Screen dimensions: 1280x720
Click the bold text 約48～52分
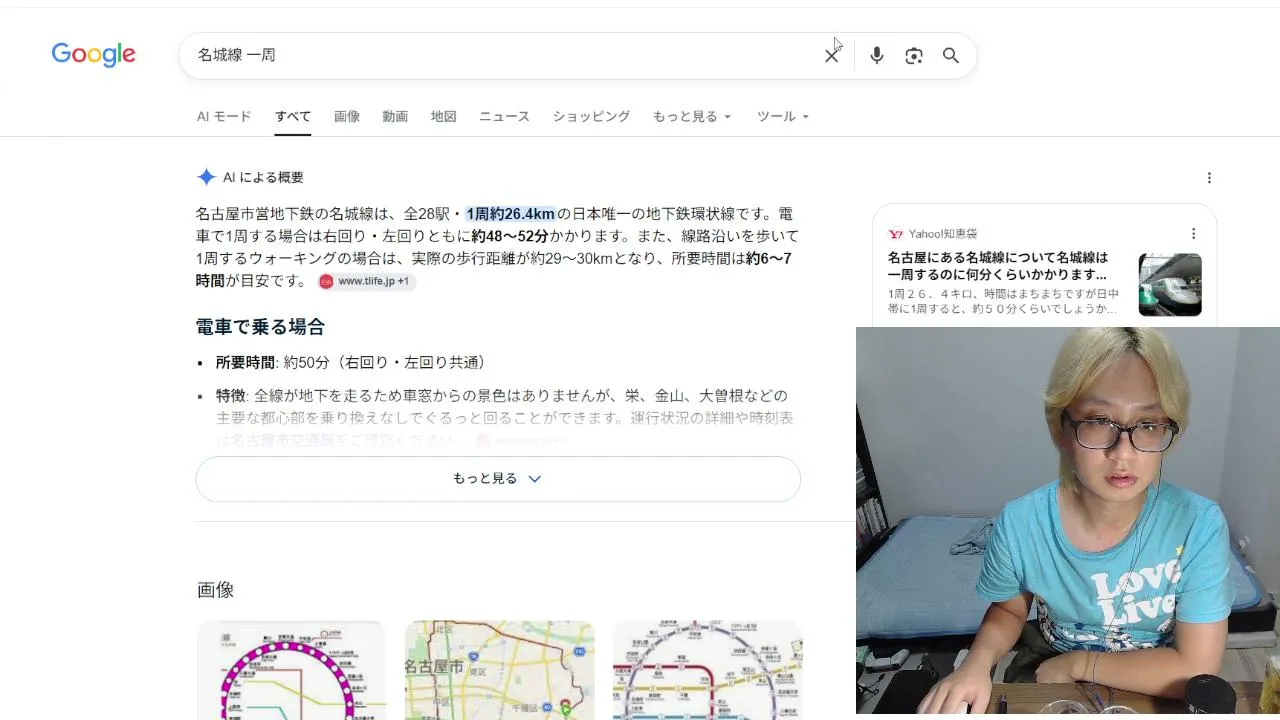[x=510, y=236]
